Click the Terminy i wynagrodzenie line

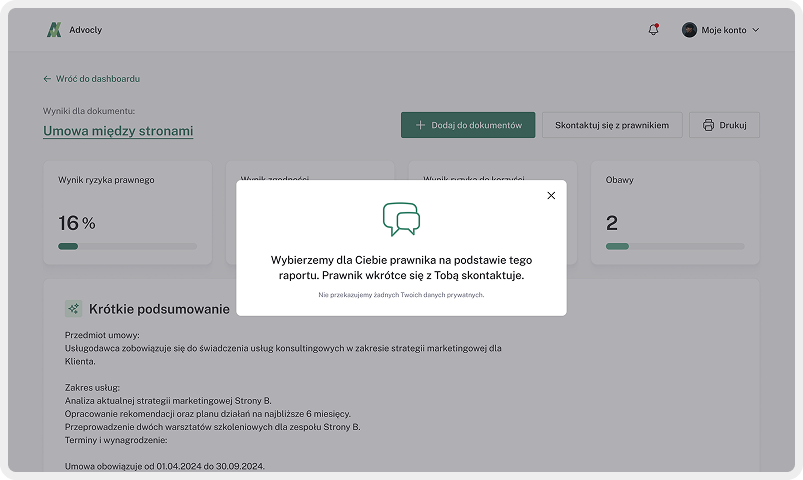(116, 440)
